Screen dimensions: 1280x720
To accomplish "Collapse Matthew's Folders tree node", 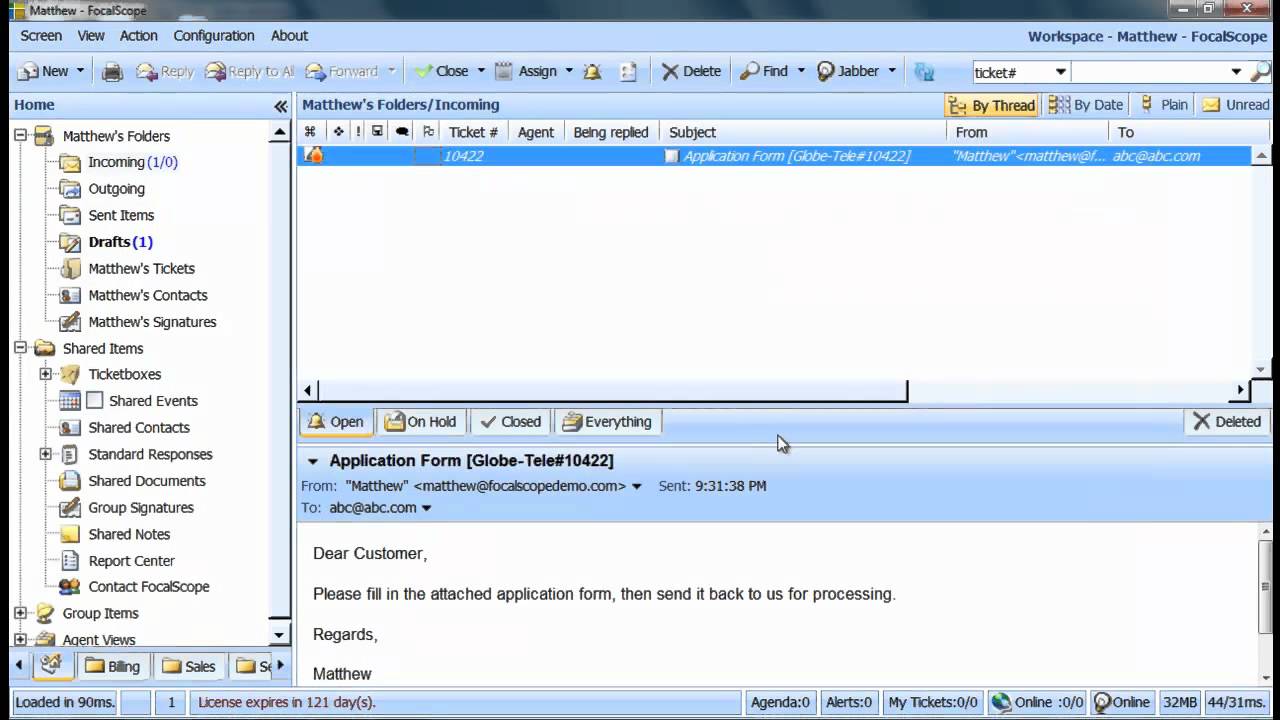I will point(20,135).
